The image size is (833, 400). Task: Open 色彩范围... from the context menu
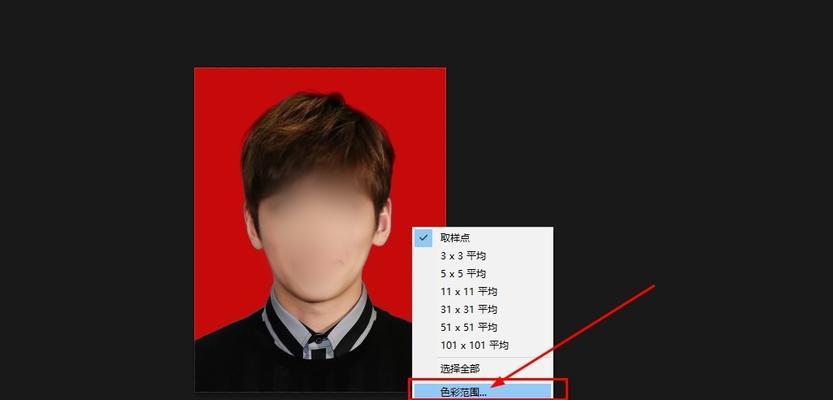click(482, 392)
